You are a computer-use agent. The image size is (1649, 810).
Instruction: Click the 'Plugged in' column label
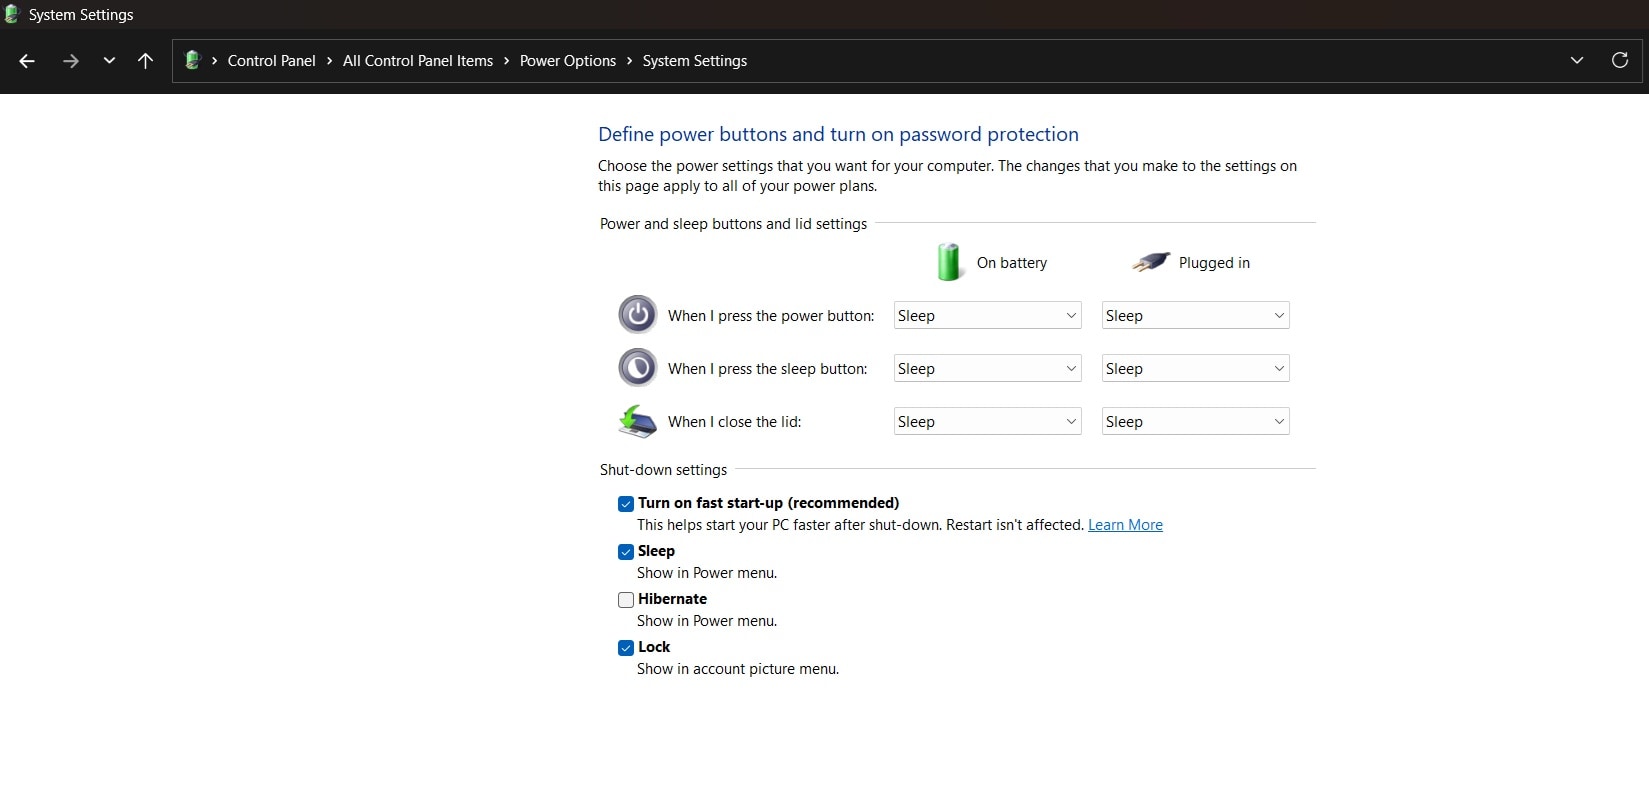point(1214,263)
